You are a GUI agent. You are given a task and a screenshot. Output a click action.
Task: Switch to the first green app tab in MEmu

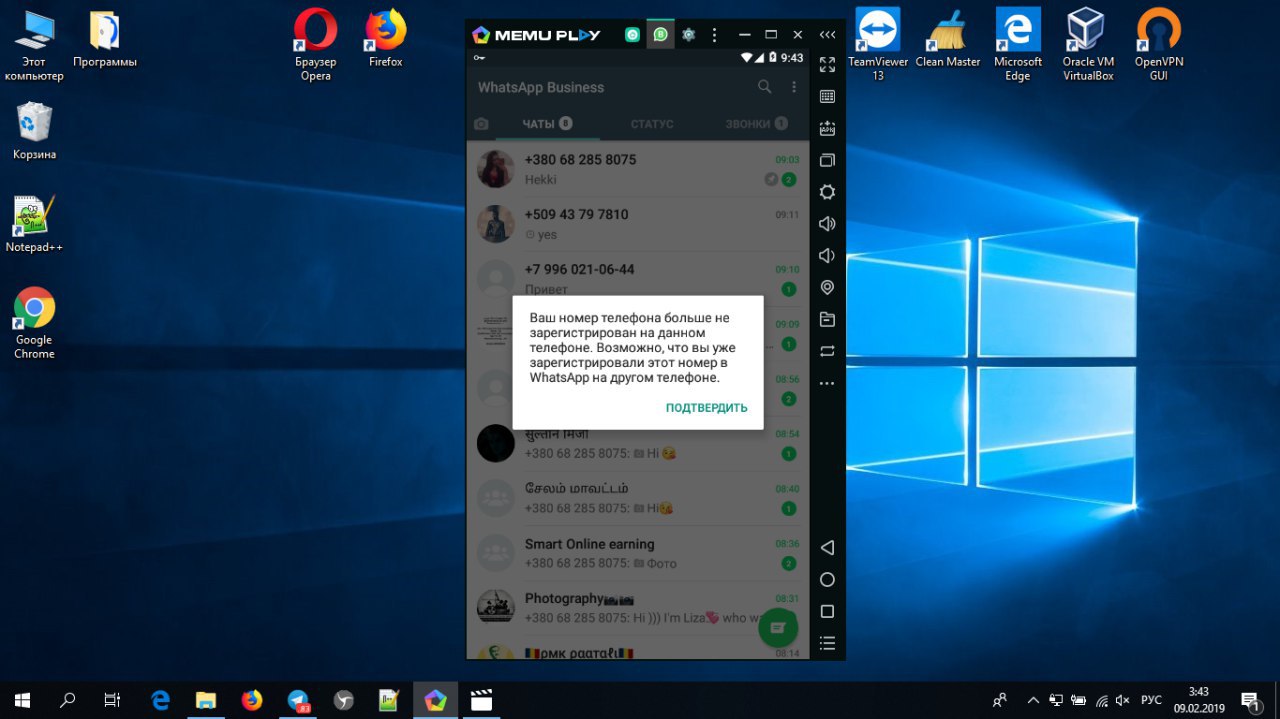[x=632, y=34]
